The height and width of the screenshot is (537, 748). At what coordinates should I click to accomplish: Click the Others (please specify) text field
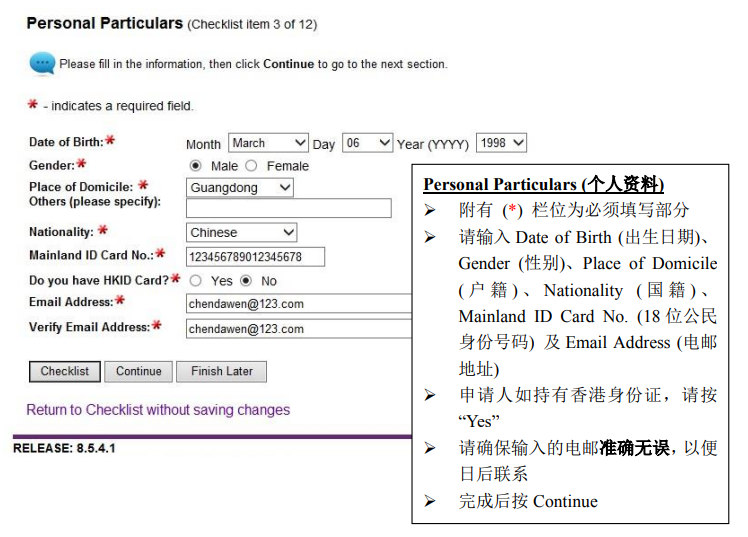(288, 208)
